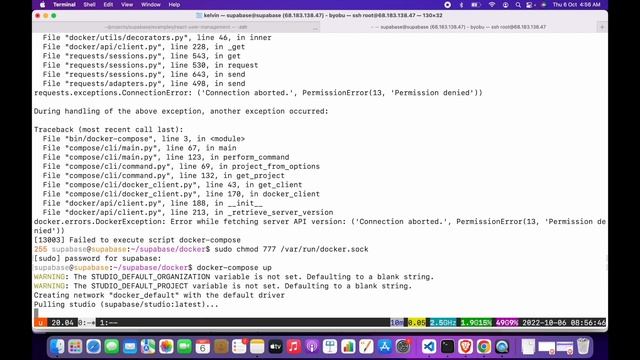Open System Preferences from the Dock

(403, 347)
